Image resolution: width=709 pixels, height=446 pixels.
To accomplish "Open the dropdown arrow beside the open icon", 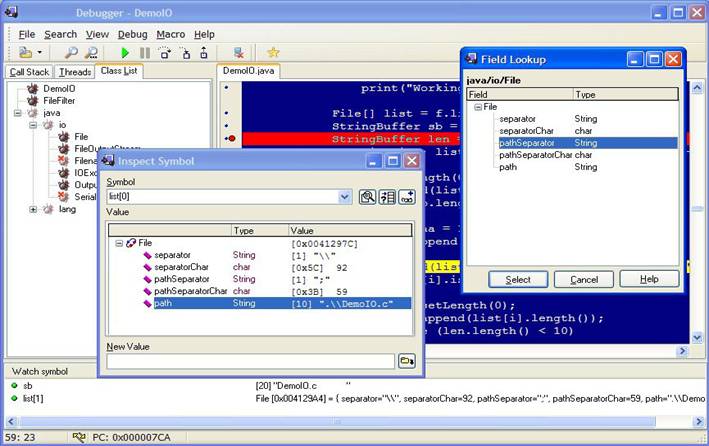I will 40,53.
